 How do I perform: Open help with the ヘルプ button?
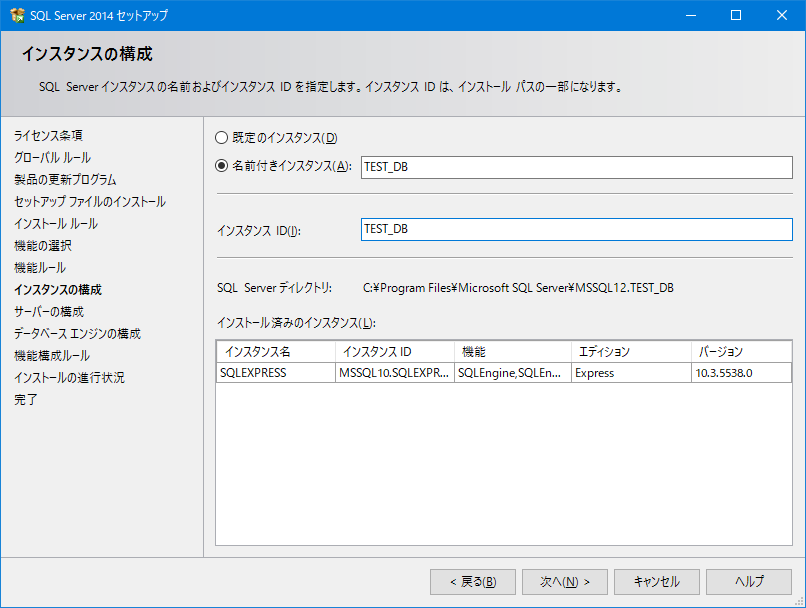point(748,582)
